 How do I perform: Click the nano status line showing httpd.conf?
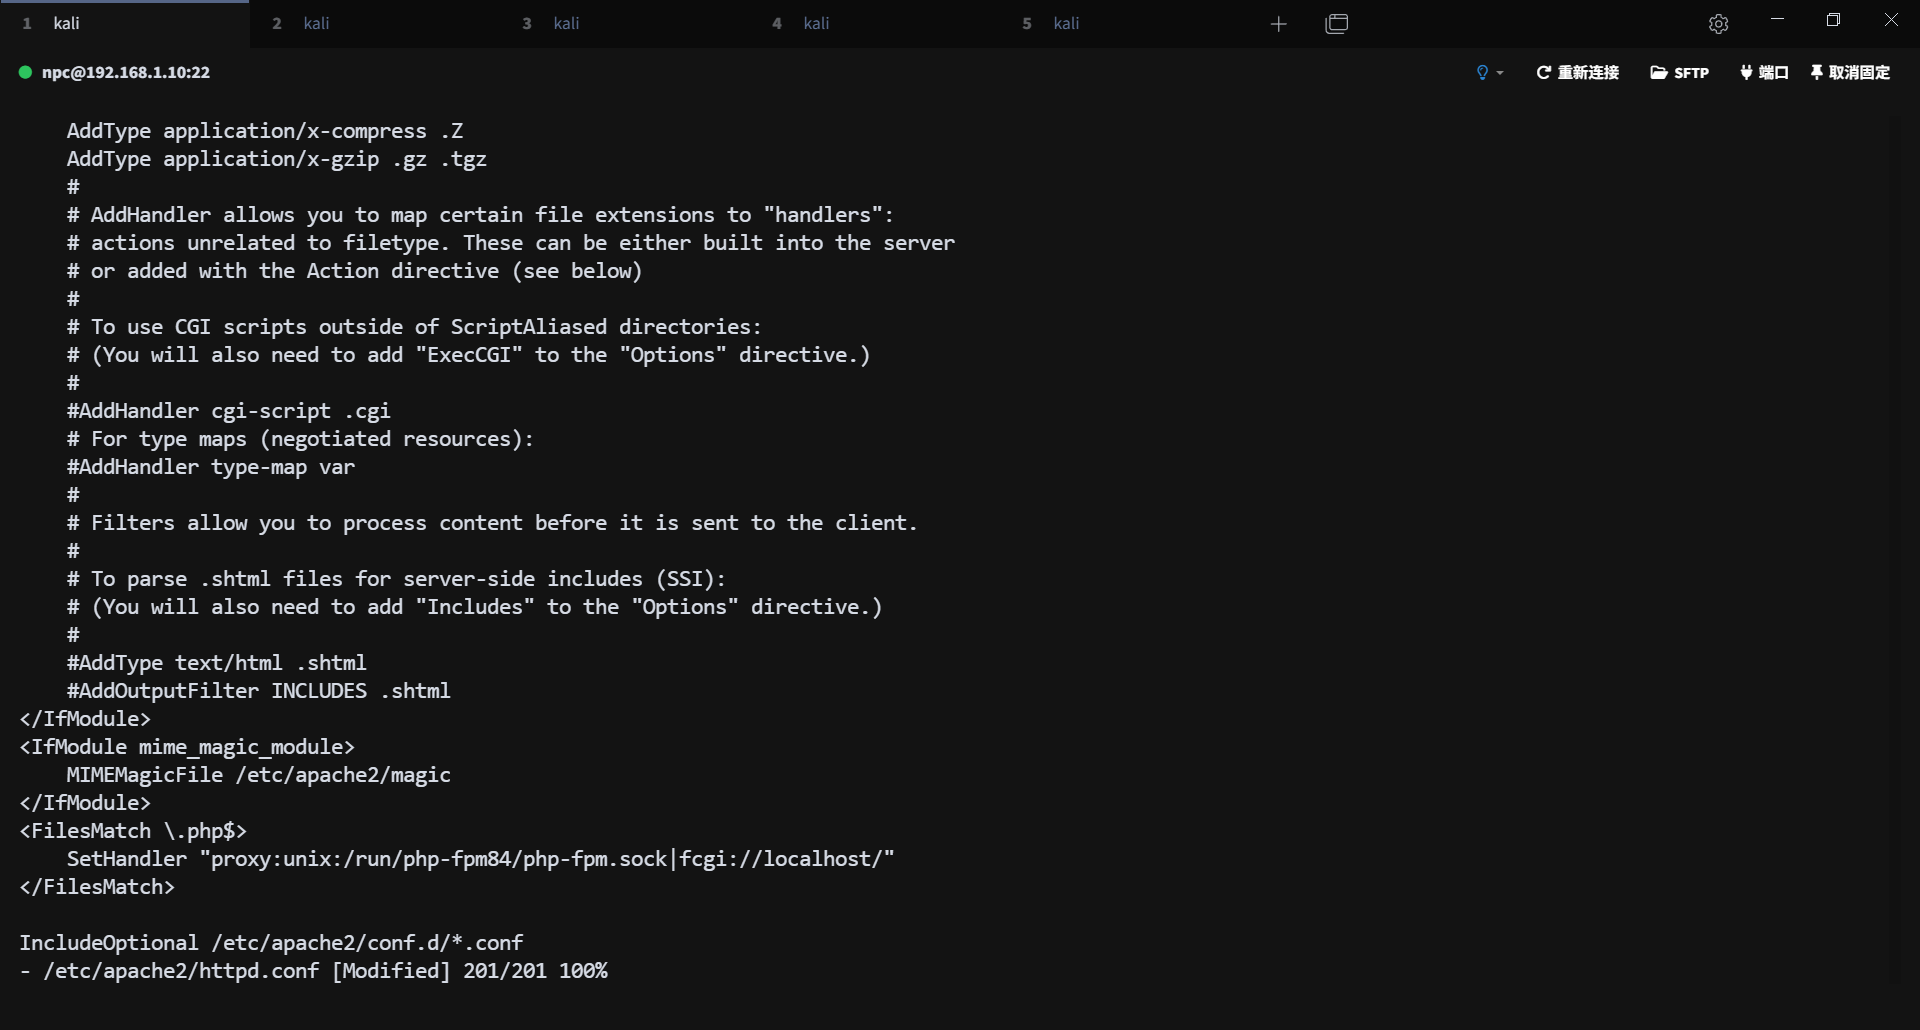click(x=314, y=971)
